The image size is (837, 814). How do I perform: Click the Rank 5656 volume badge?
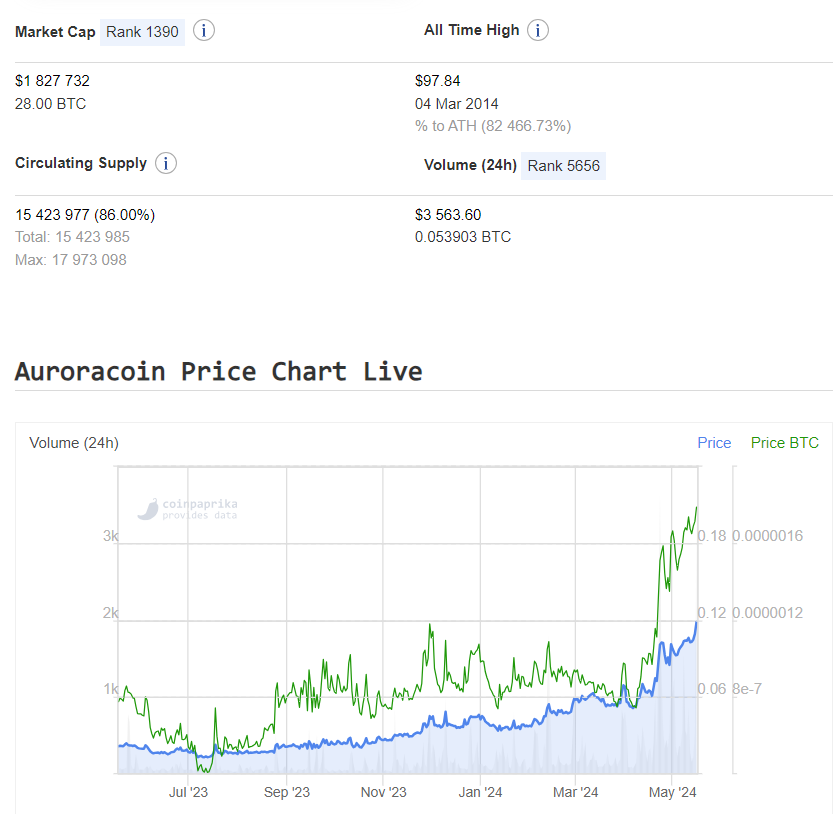563,166
